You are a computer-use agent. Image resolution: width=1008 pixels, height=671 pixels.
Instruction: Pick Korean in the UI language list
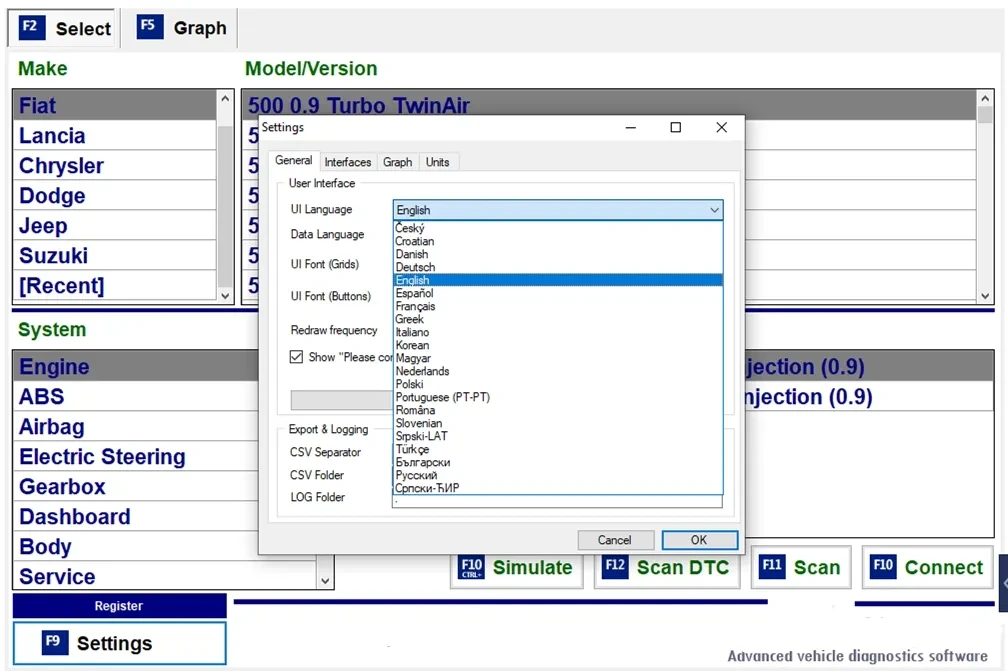click(x=557, y=345)
